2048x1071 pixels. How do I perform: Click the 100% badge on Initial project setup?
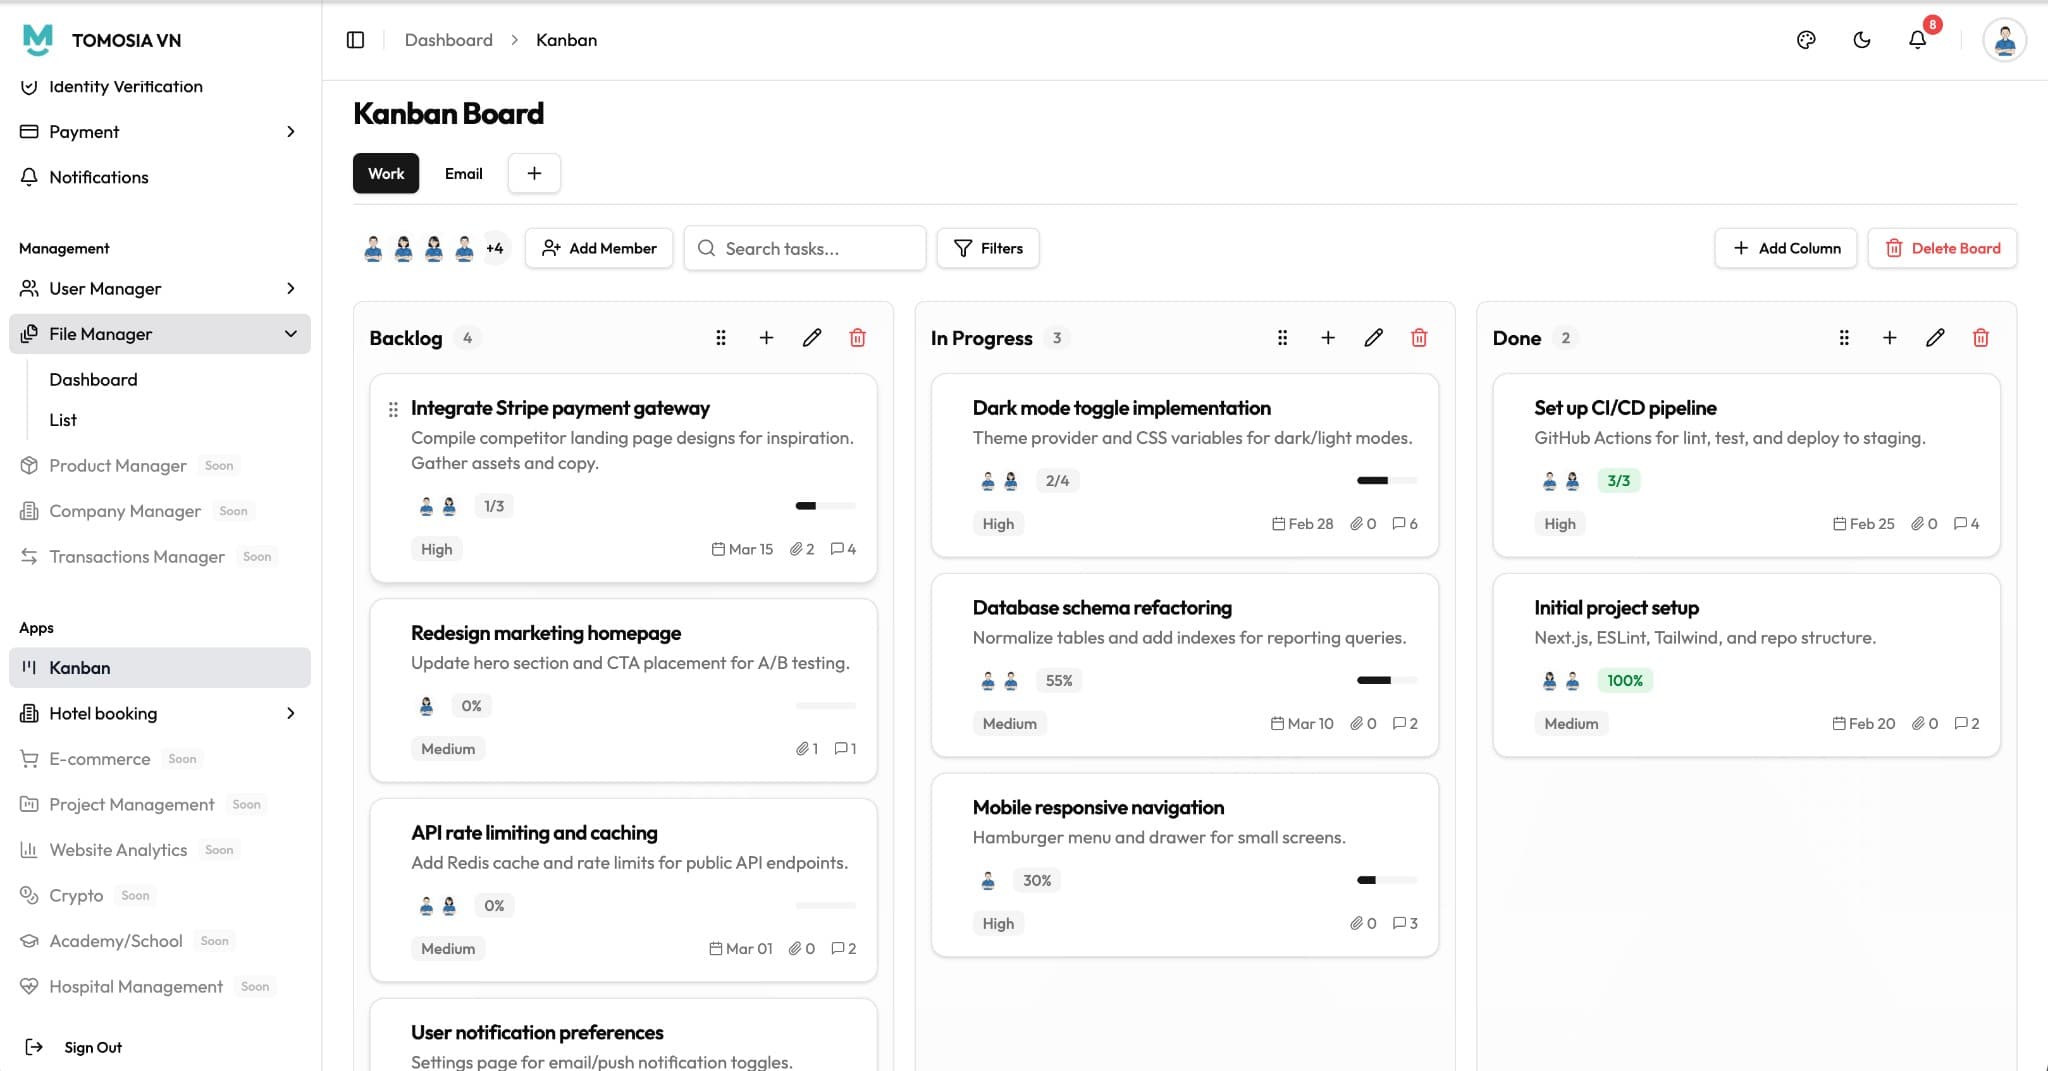(1625, 681)
